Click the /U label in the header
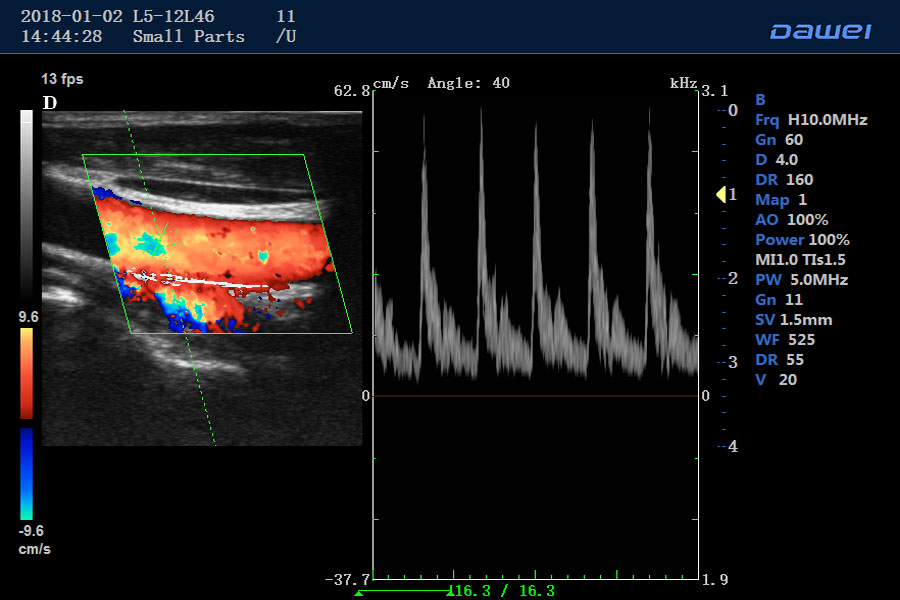 [286, 37]
